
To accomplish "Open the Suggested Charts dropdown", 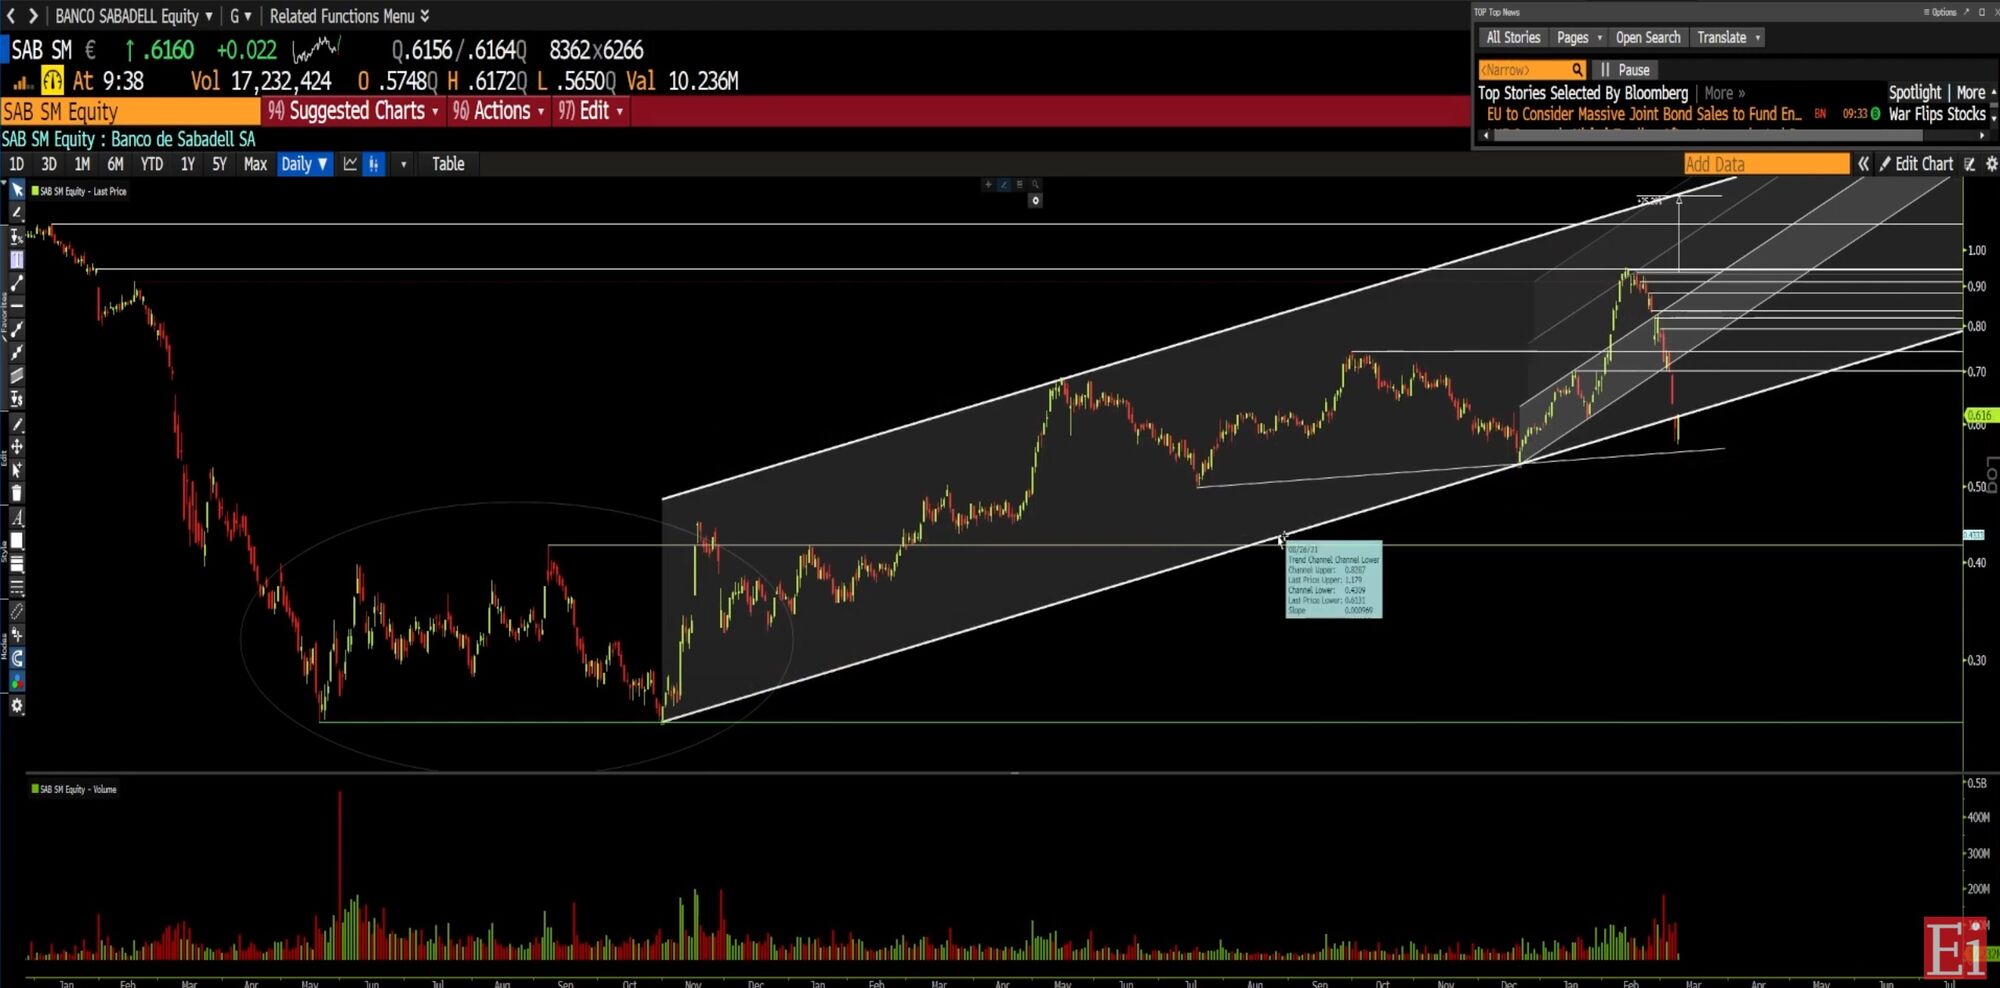I will pyautogui.click(x=353, y=111).
